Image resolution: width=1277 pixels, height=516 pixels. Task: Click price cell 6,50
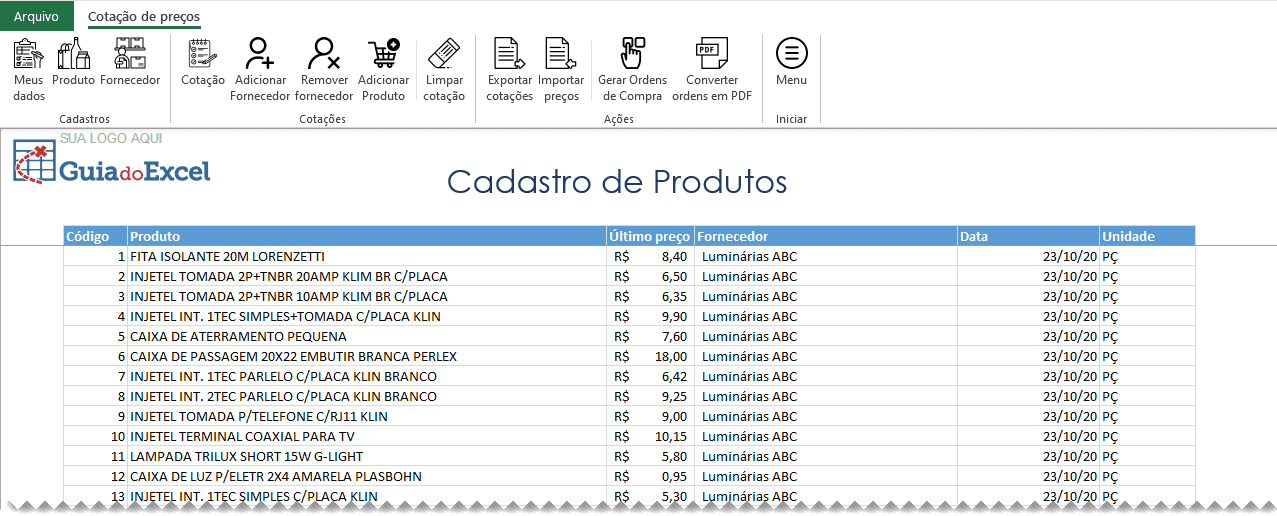650,276
